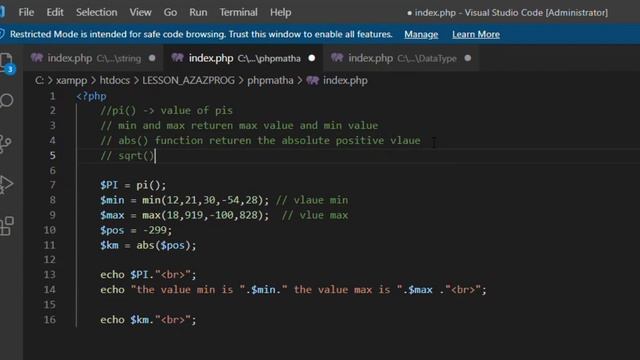
Task: Click the PHP icon on DataType tab
Action: [337, 58]
